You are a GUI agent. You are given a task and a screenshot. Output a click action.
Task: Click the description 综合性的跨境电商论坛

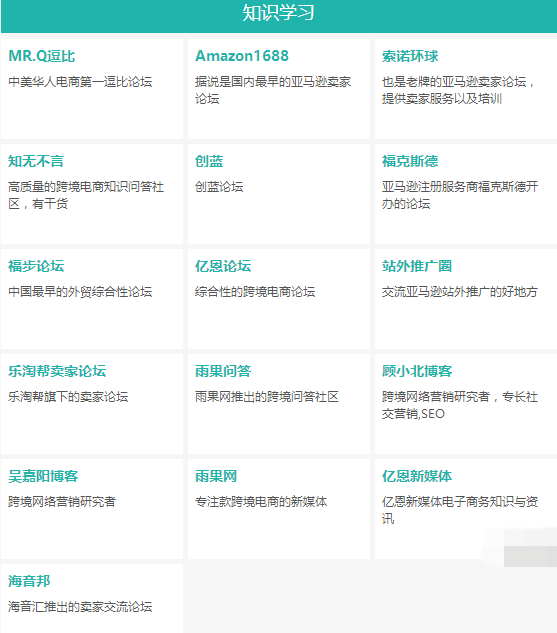[x=255, y=291]
